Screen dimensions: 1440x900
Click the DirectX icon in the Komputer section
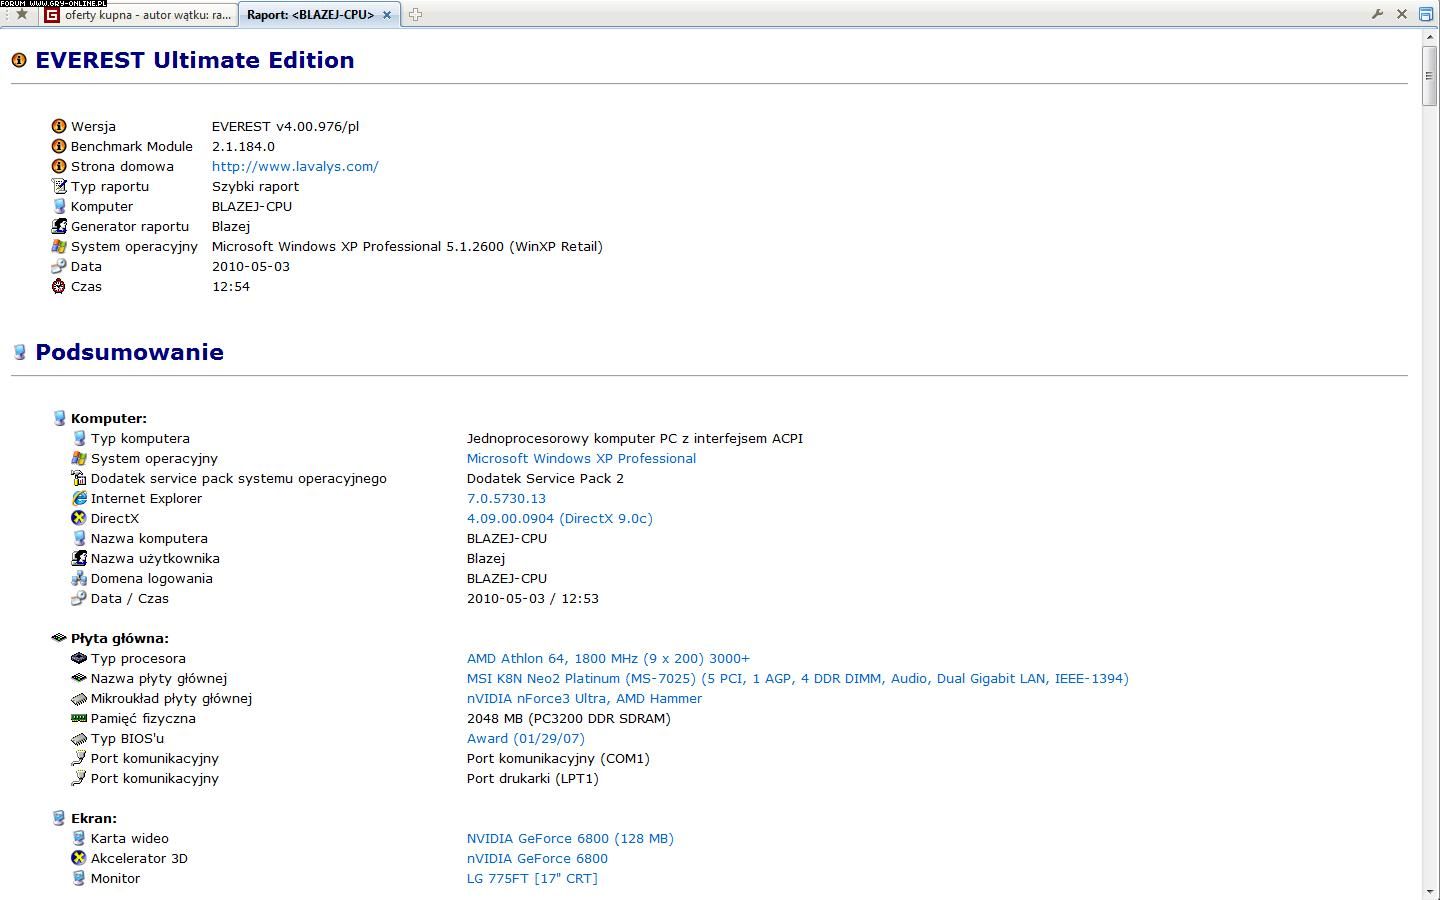(x=79, y=518)
